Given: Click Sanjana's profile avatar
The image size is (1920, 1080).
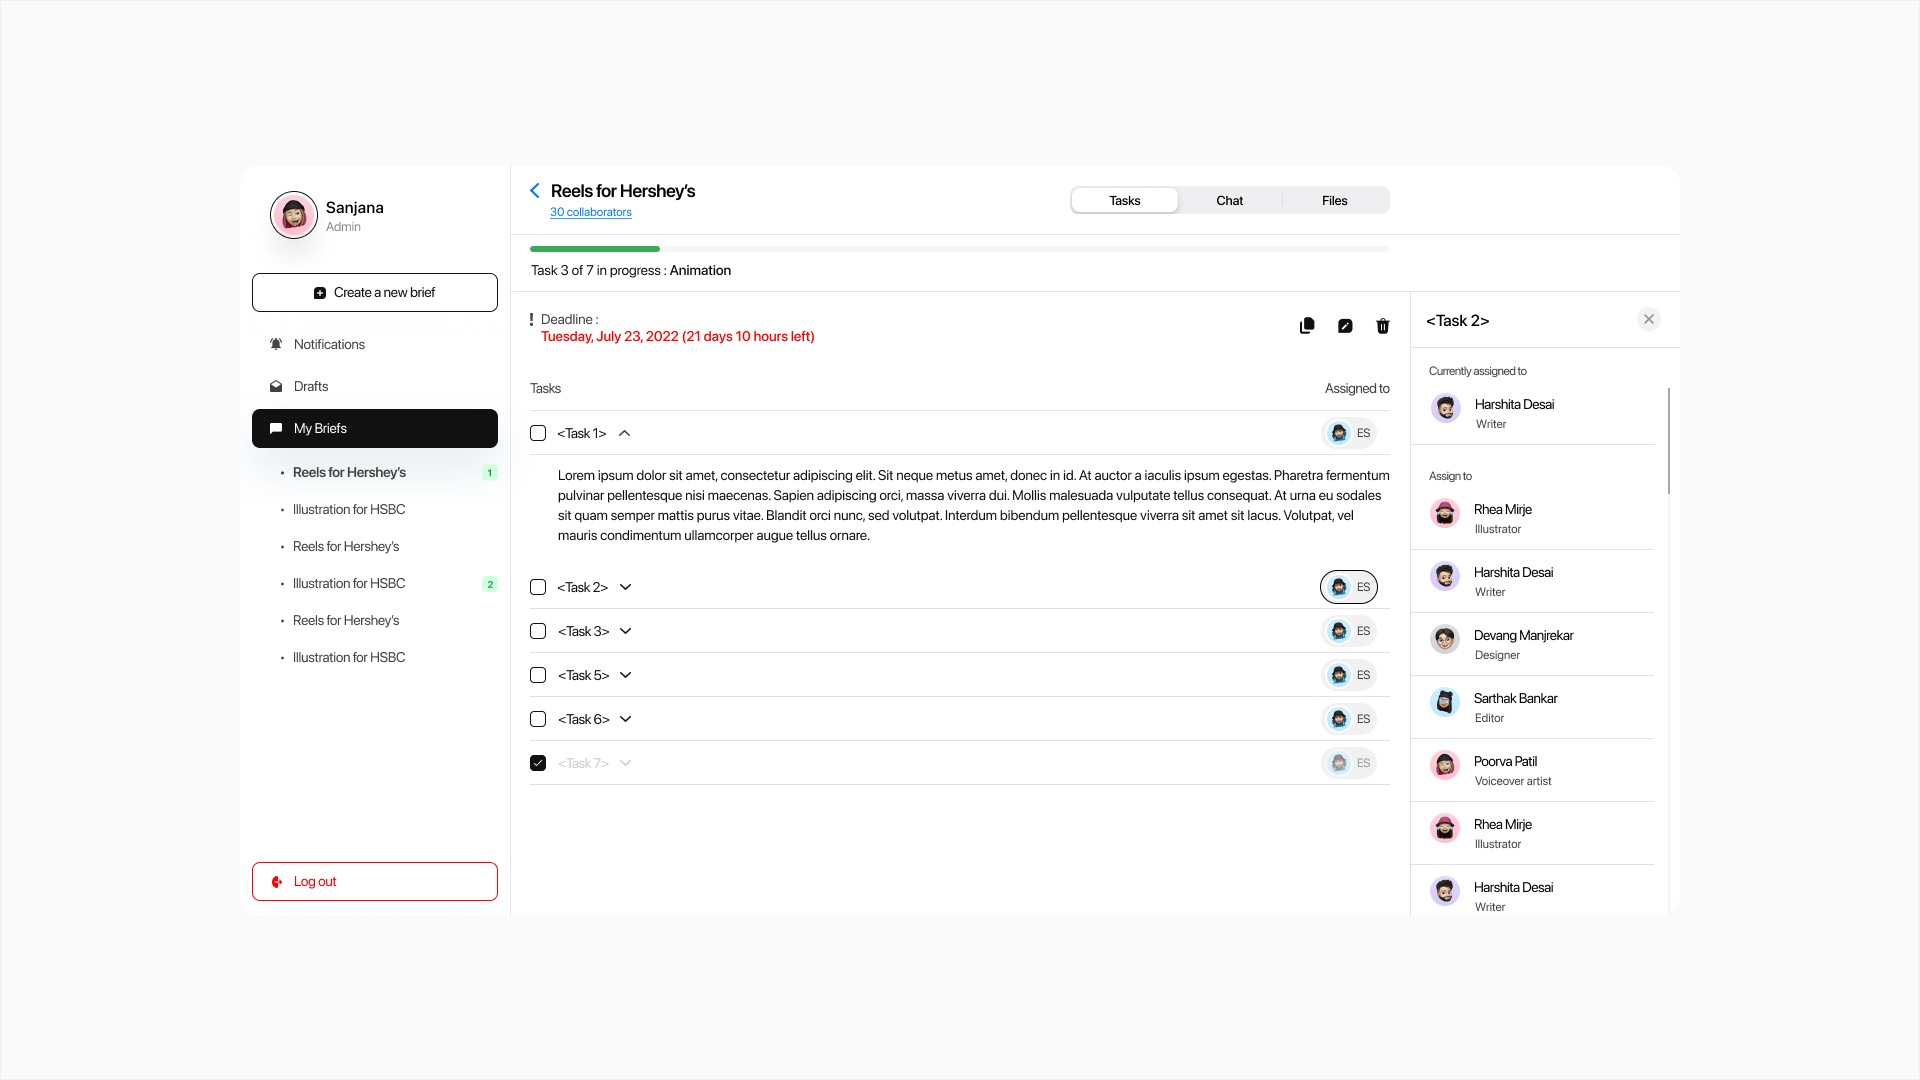Looking at the screenshot, I should 294,215.
